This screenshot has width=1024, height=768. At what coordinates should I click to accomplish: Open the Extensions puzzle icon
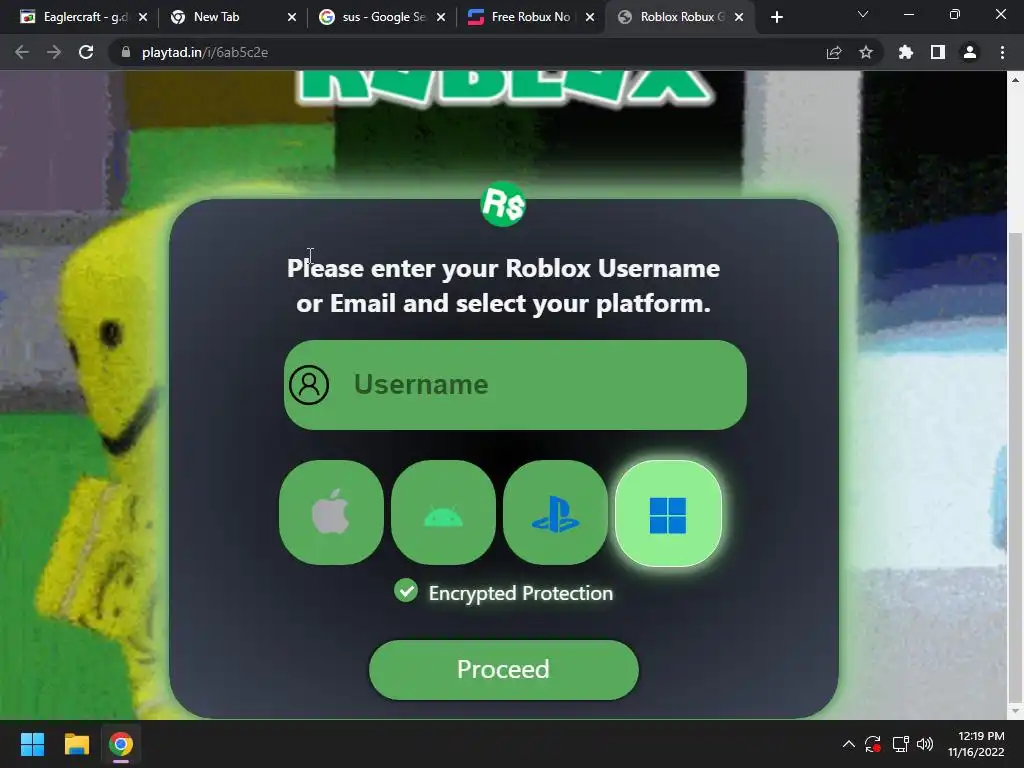point(905,52)
